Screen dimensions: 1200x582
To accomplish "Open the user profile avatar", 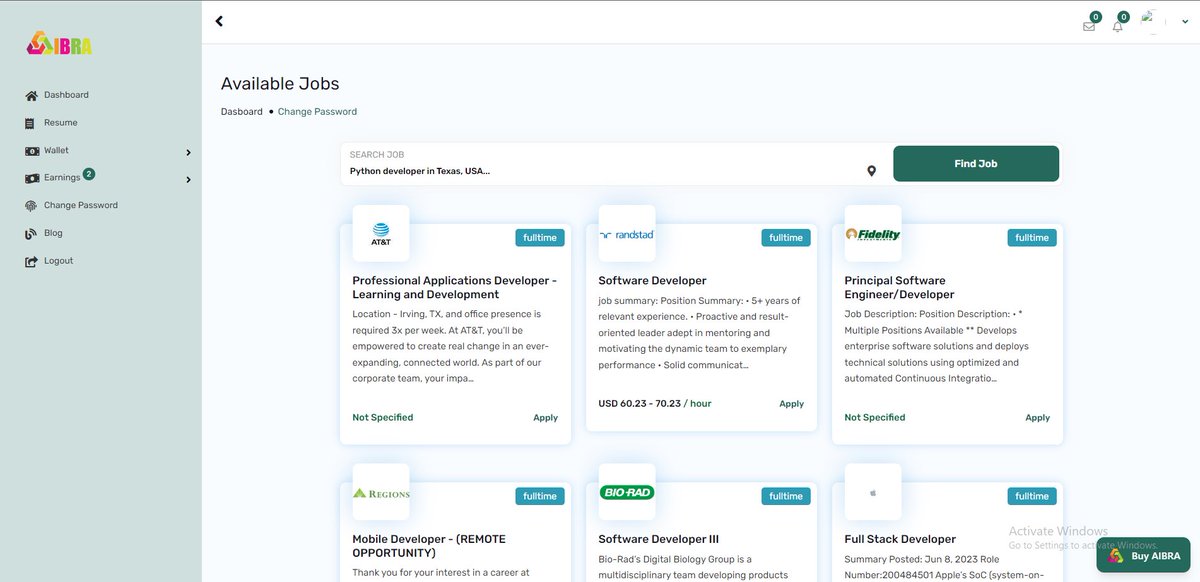I will [1152, 22].
